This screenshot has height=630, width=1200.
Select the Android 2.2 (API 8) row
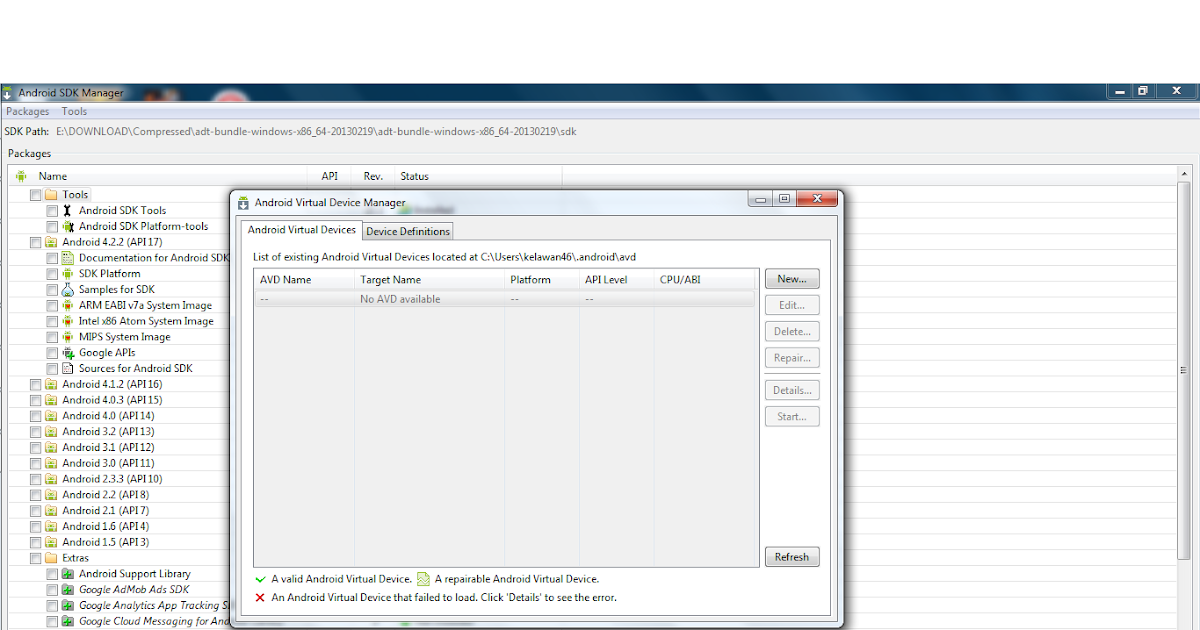click(105, 495)
